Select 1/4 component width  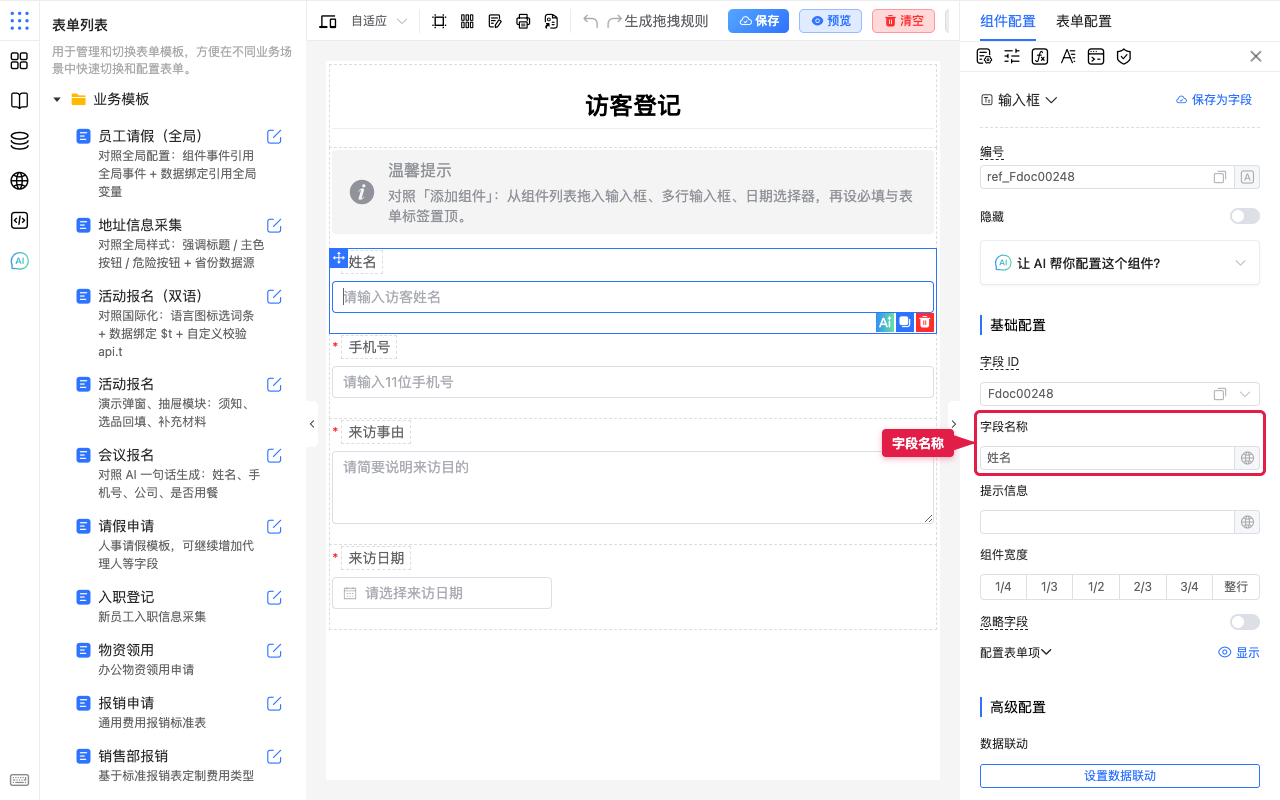tap(1003, 587)
